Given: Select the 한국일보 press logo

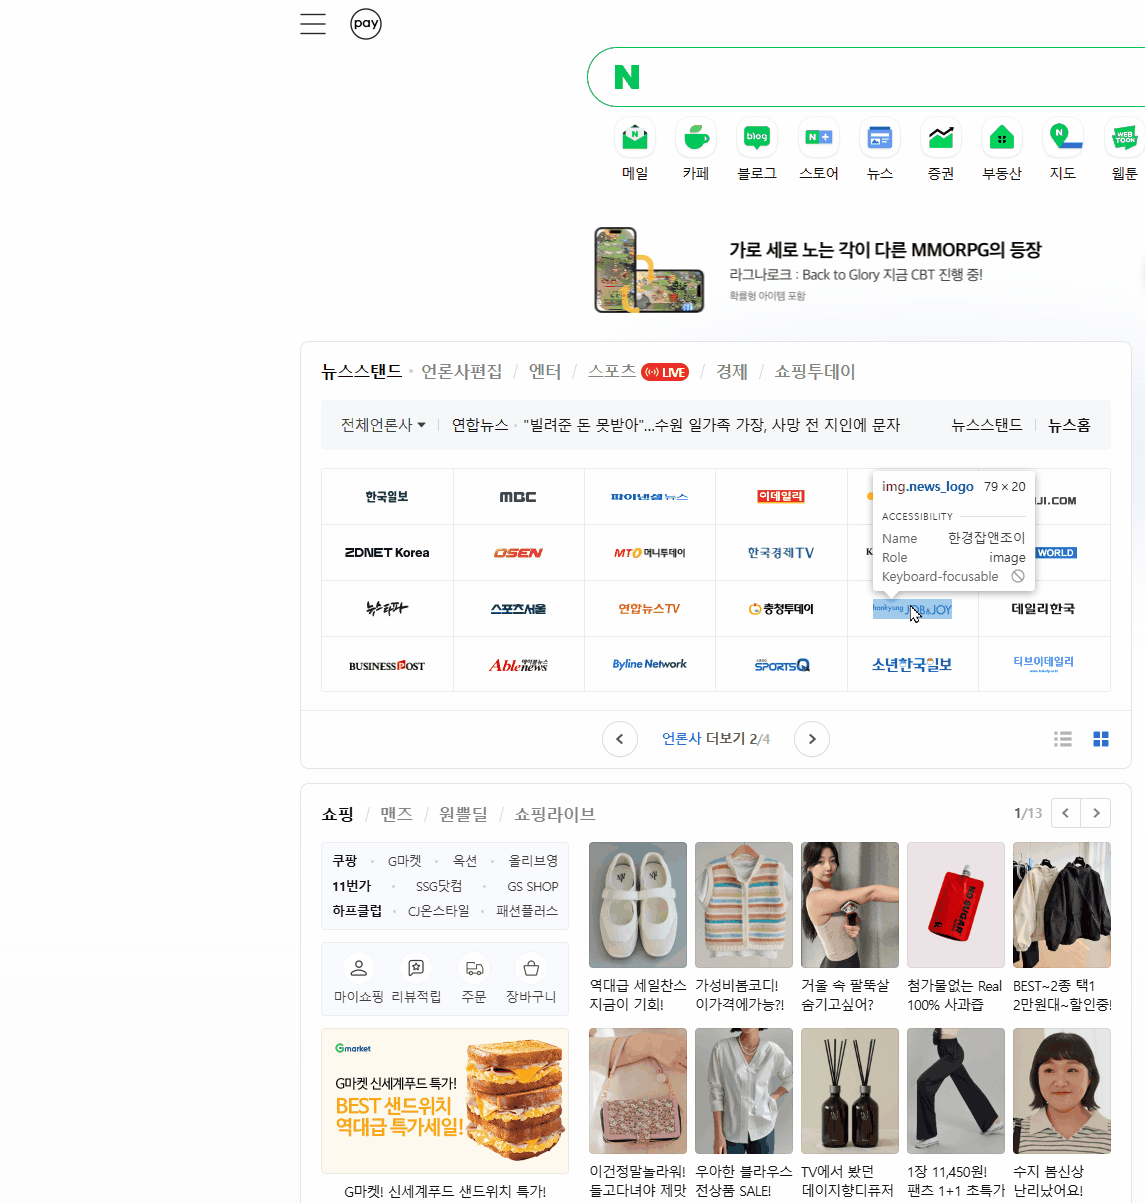Looking at the screenshot, I should click(387, 497).
